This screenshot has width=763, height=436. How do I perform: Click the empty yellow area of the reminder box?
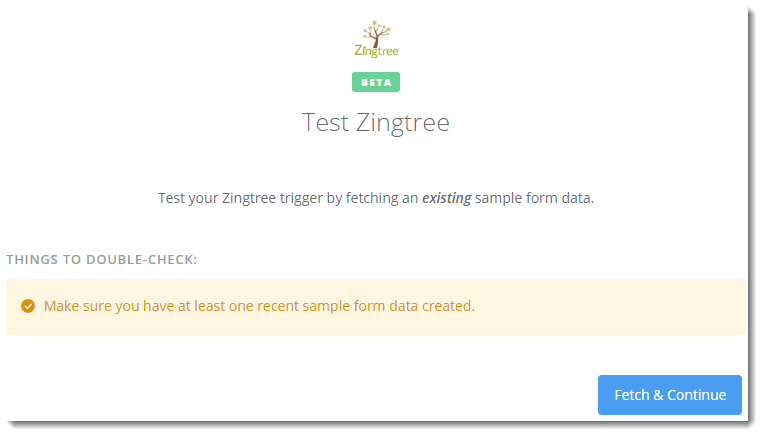608,307
